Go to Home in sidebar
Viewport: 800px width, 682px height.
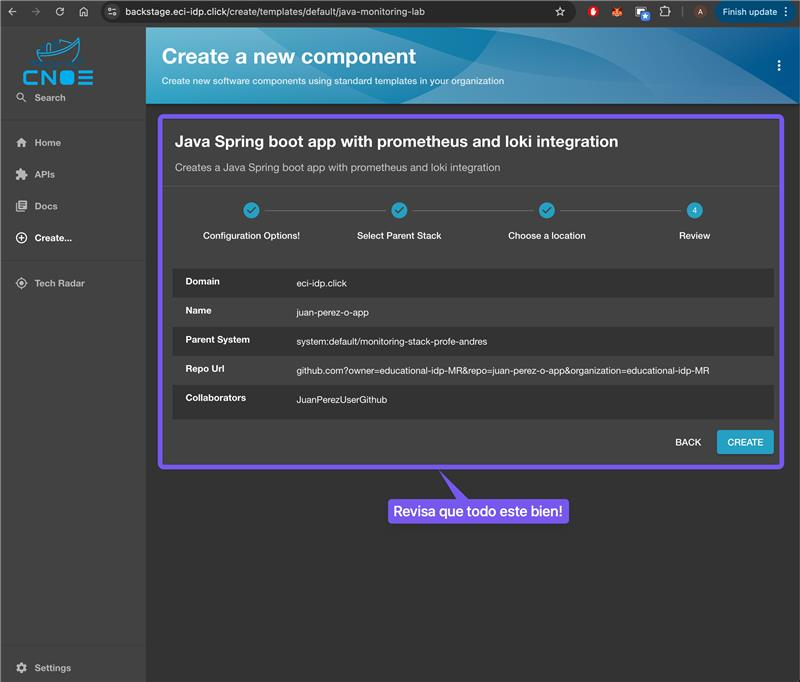(x=38, y=143)
